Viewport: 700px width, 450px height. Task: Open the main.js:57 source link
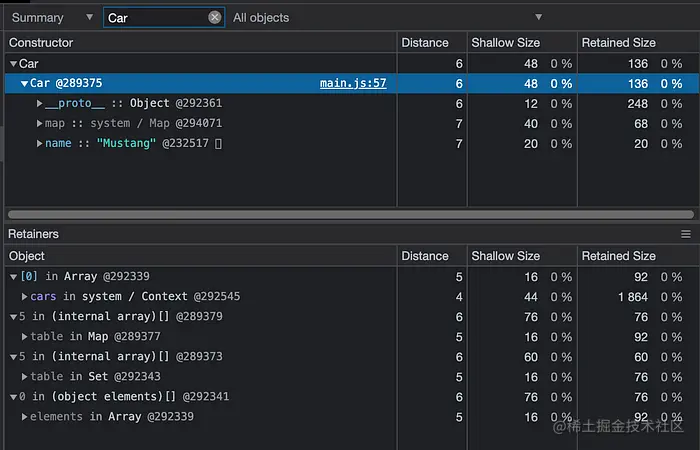pyautogui.click(x=353, y=84)
